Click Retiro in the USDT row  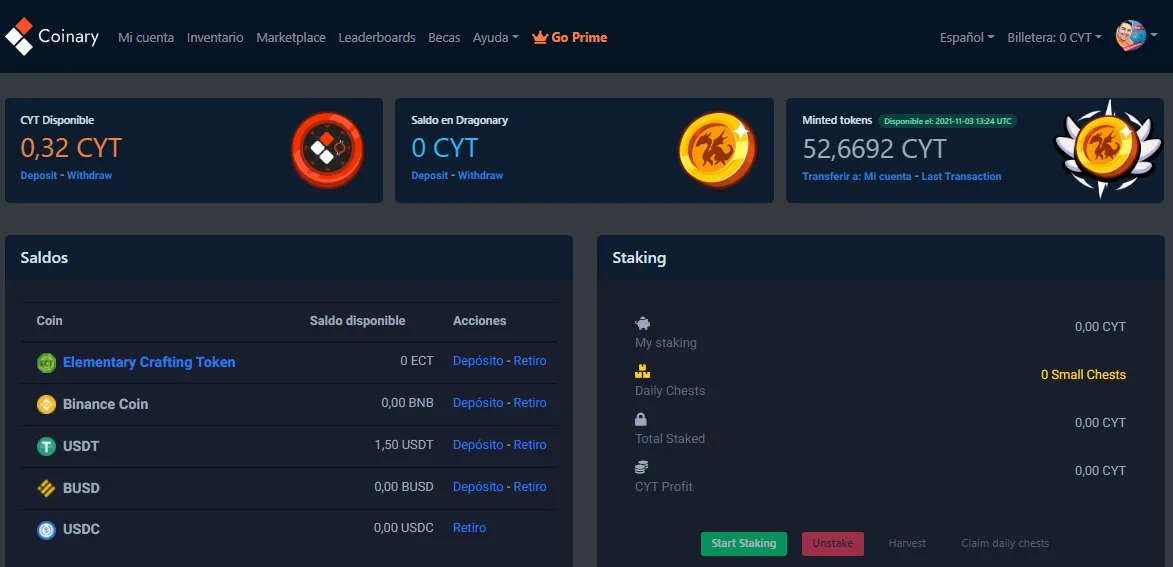point(530,444)
